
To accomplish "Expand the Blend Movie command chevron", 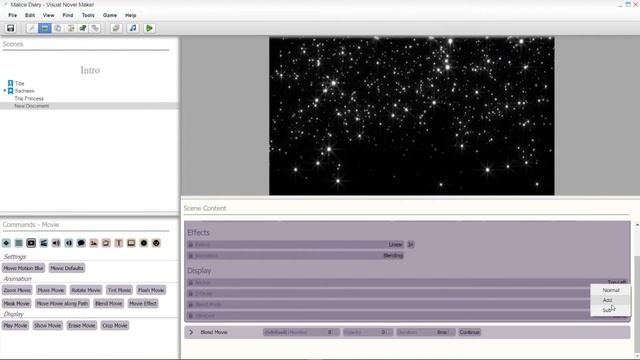I will coord(191,332).
